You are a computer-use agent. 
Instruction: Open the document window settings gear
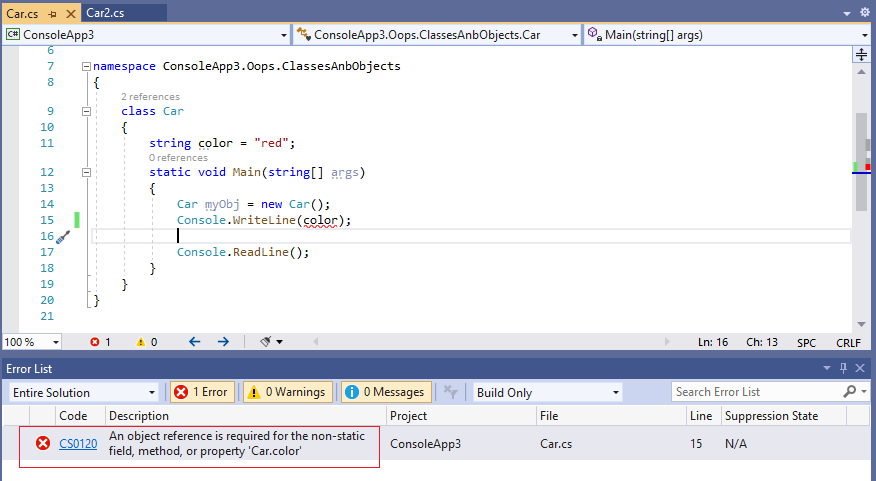point(865,12)
